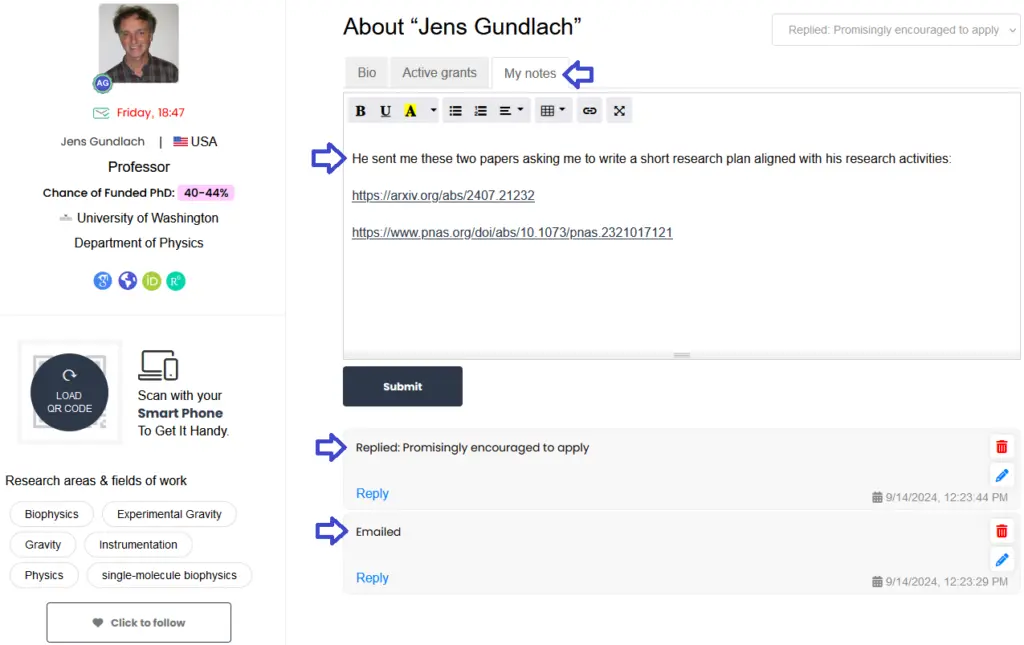The height and width of the screenshot is (645, 1024).
Task: Open the insert table dropdown
Action: pyautogui.click(x=552, y=111)
